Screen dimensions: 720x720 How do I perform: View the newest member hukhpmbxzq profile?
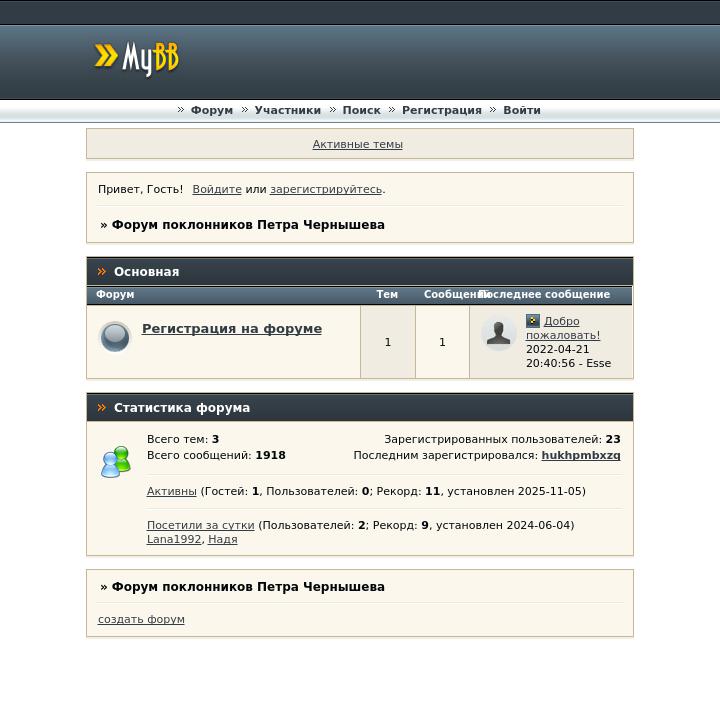click(x=580, y=455)
